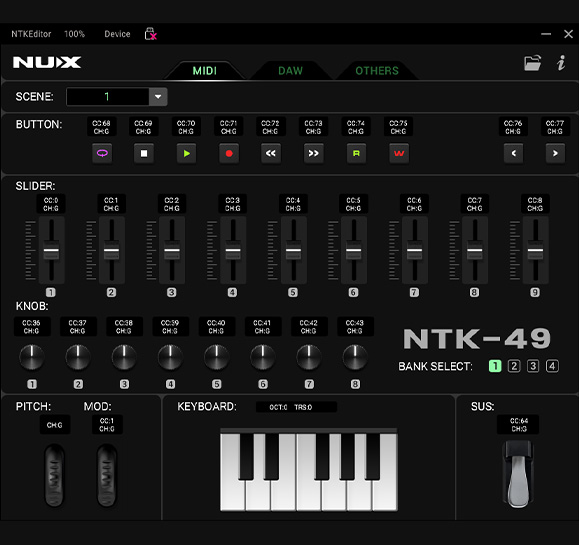Switch to the MIDI tab
This screenshot has height=545, width=579.
click(x=205, y=71)
